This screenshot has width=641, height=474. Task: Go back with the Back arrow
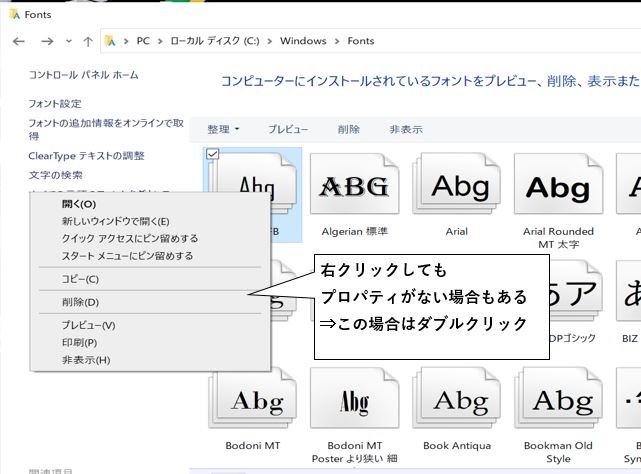pyautogui.click(x=18, y=42)
